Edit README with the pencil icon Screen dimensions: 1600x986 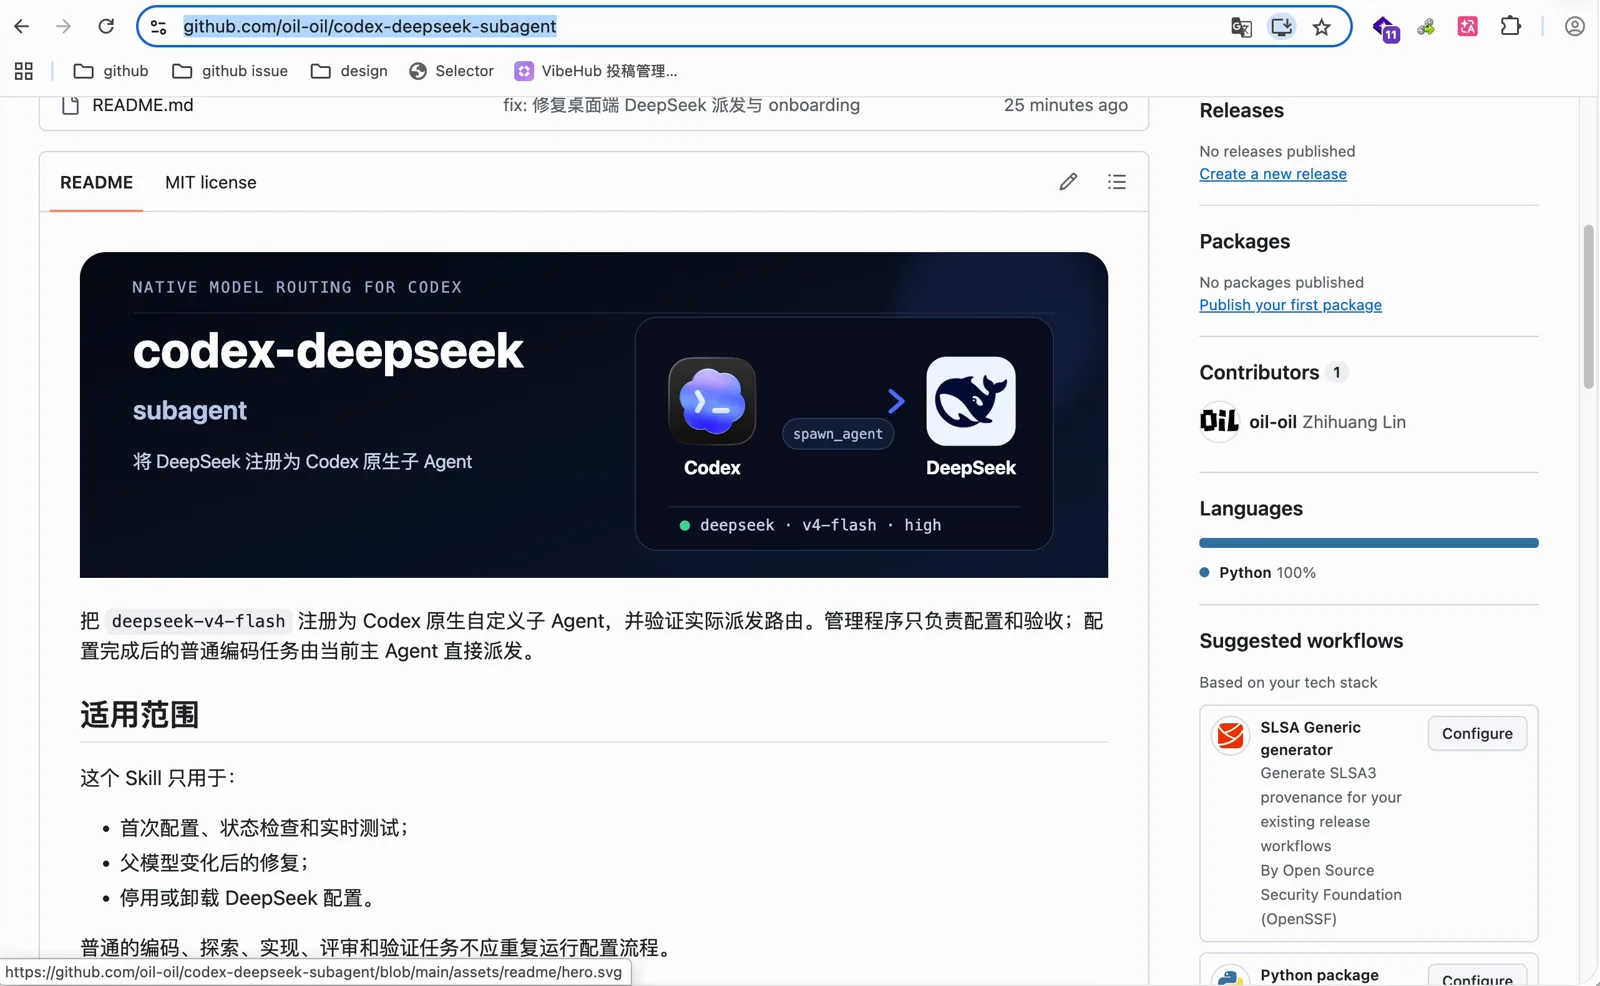[x=1068, y=182]
